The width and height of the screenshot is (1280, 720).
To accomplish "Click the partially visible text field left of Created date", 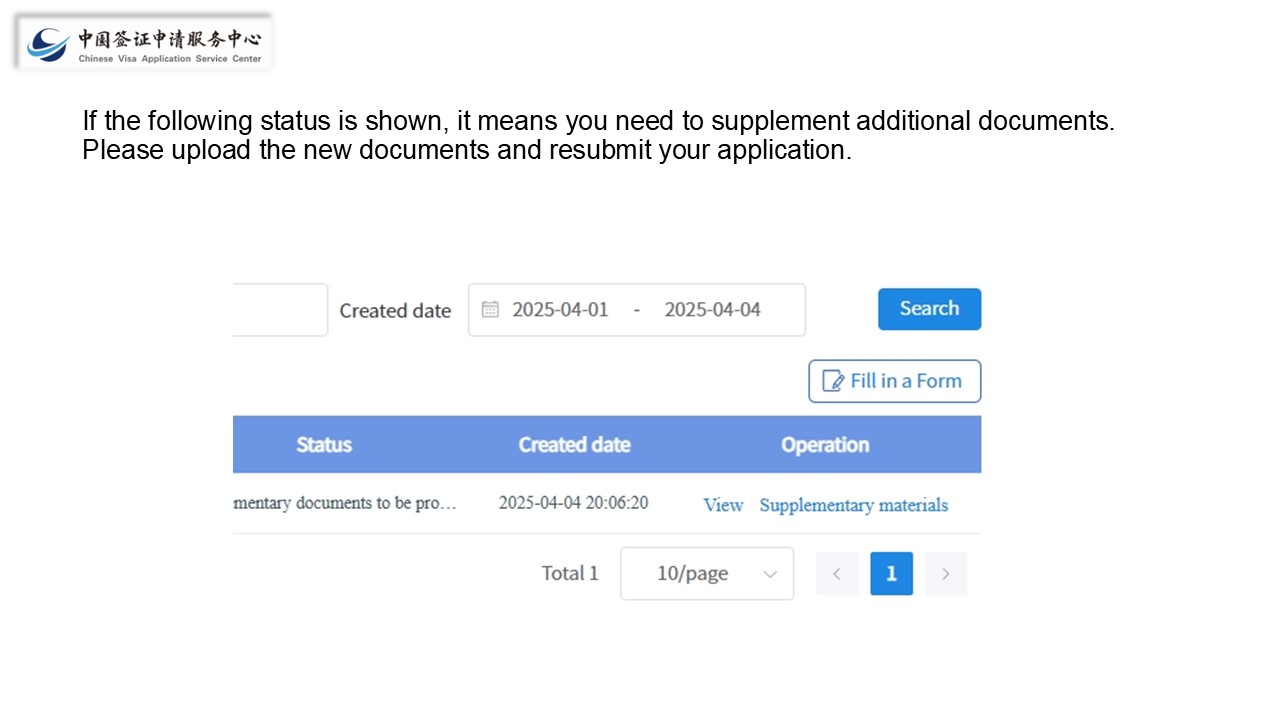I will pos(280,310).
